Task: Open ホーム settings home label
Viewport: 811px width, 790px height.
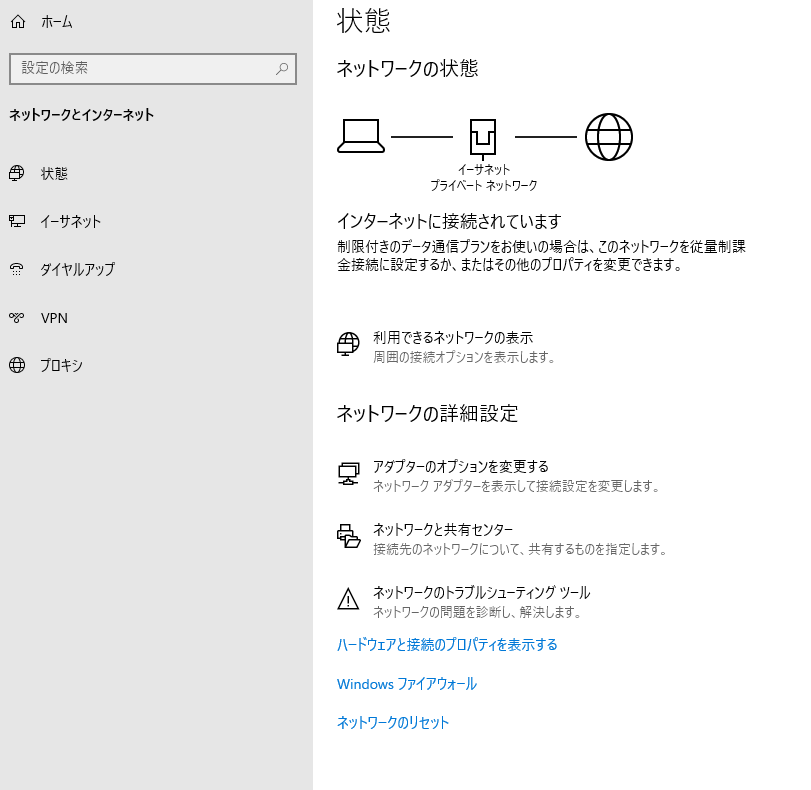Action: (57, 22)
